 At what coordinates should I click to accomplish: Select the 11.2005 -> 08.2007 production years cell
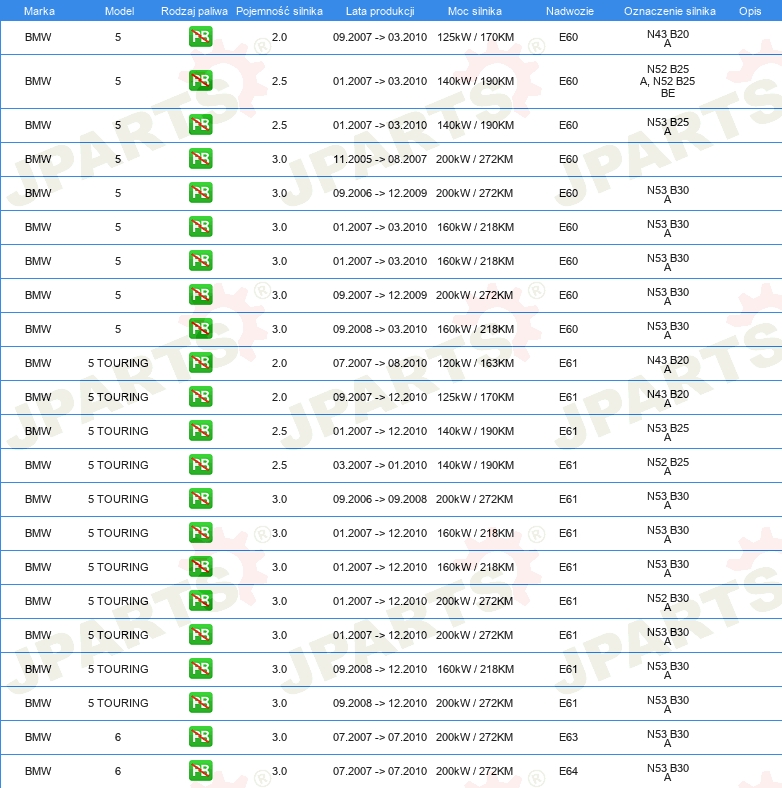pos(379,159)
